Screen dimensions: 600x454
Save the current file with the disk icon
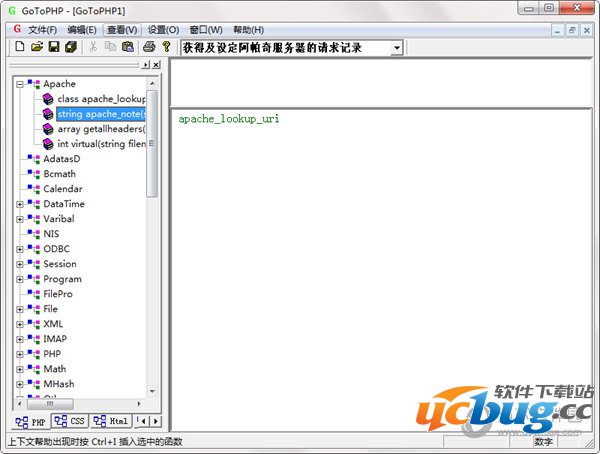[54, 47]
